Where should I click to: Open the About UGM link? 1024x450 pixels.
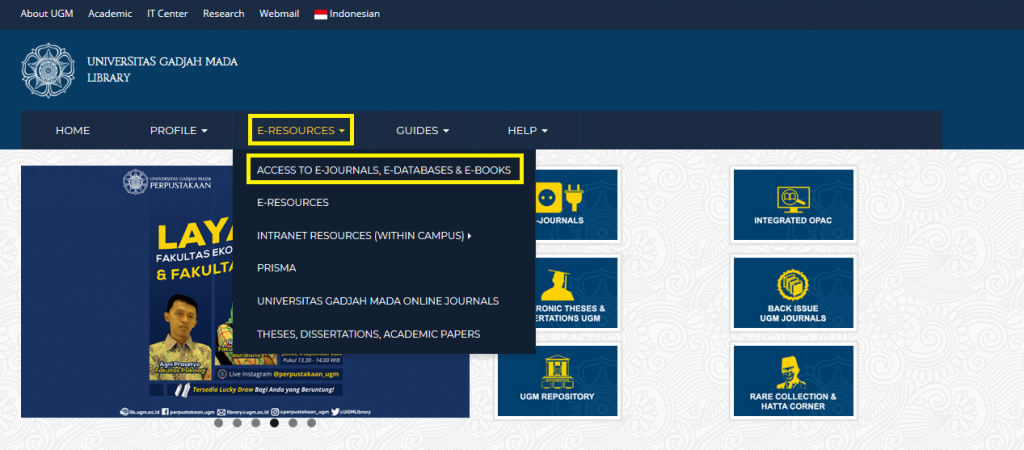coord(47,14)
